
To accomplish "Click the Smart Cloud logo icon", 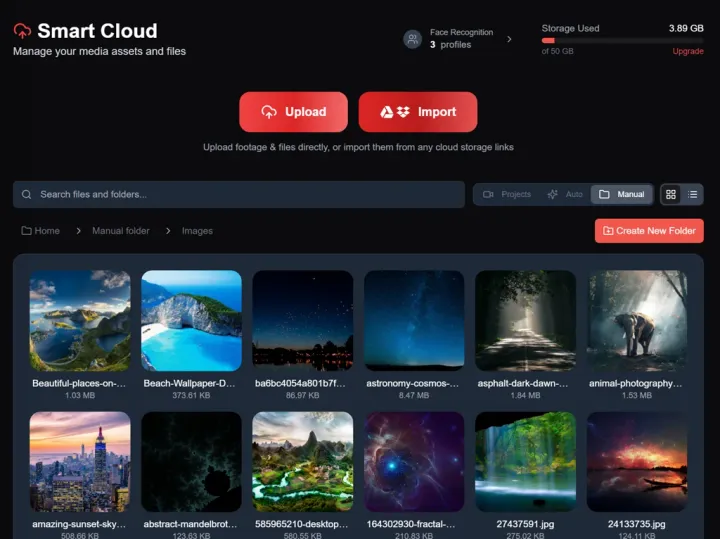I will click(x=22, y=31).
